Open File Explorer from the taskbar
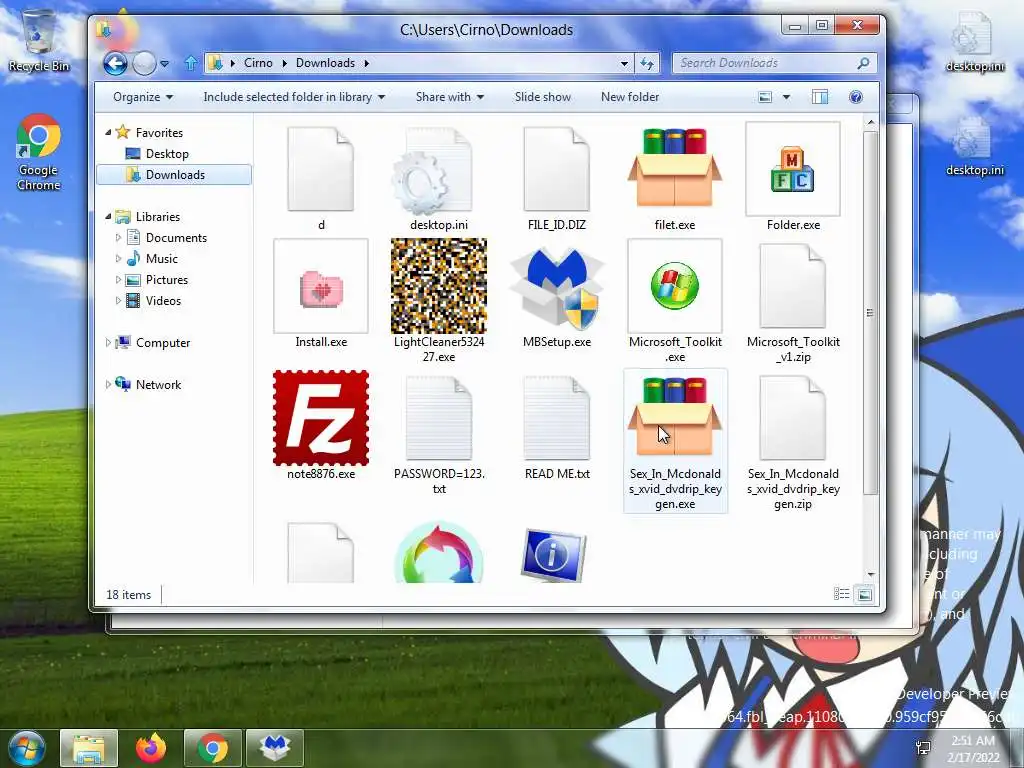The height and width of the screenshot is (768, 1024). point(89,748)
